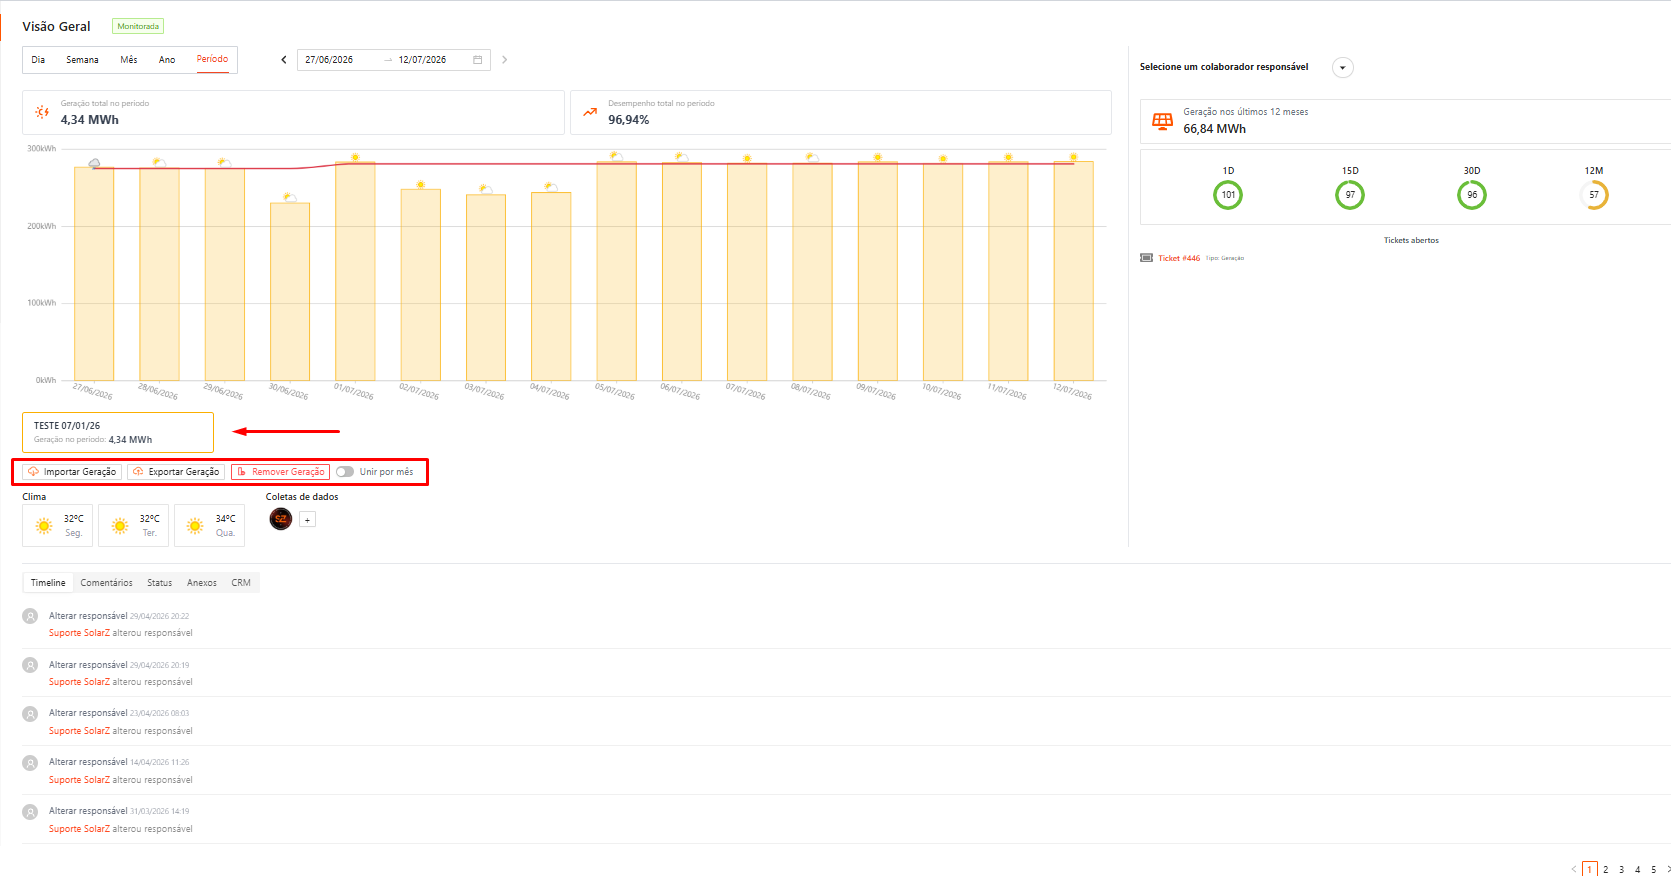The width and height of the screenshot is (1671, 876).
Task: Click the calendar icon in date range
Action: tap(478, 60)
